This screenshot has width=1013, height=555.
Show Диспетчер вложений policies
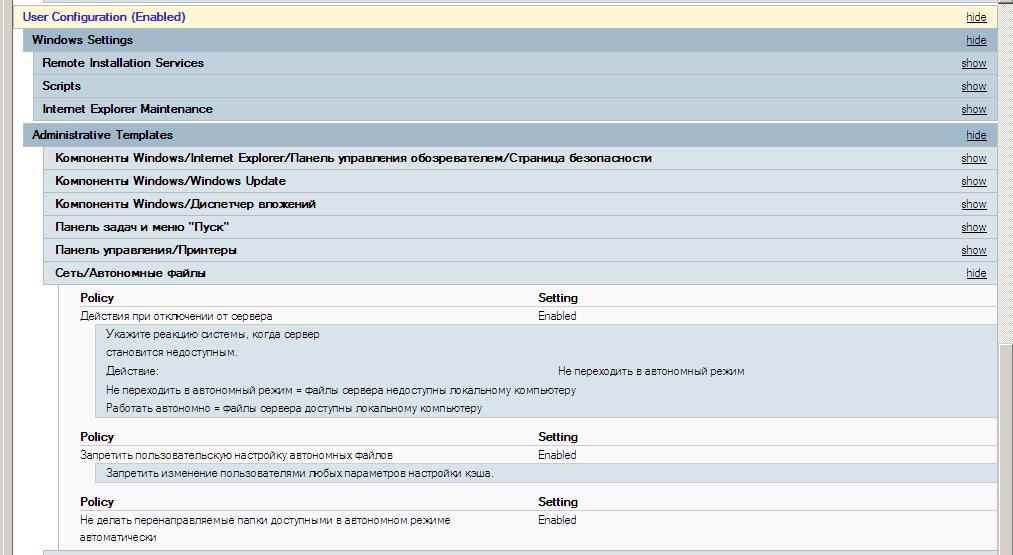(x=974, y=204)
